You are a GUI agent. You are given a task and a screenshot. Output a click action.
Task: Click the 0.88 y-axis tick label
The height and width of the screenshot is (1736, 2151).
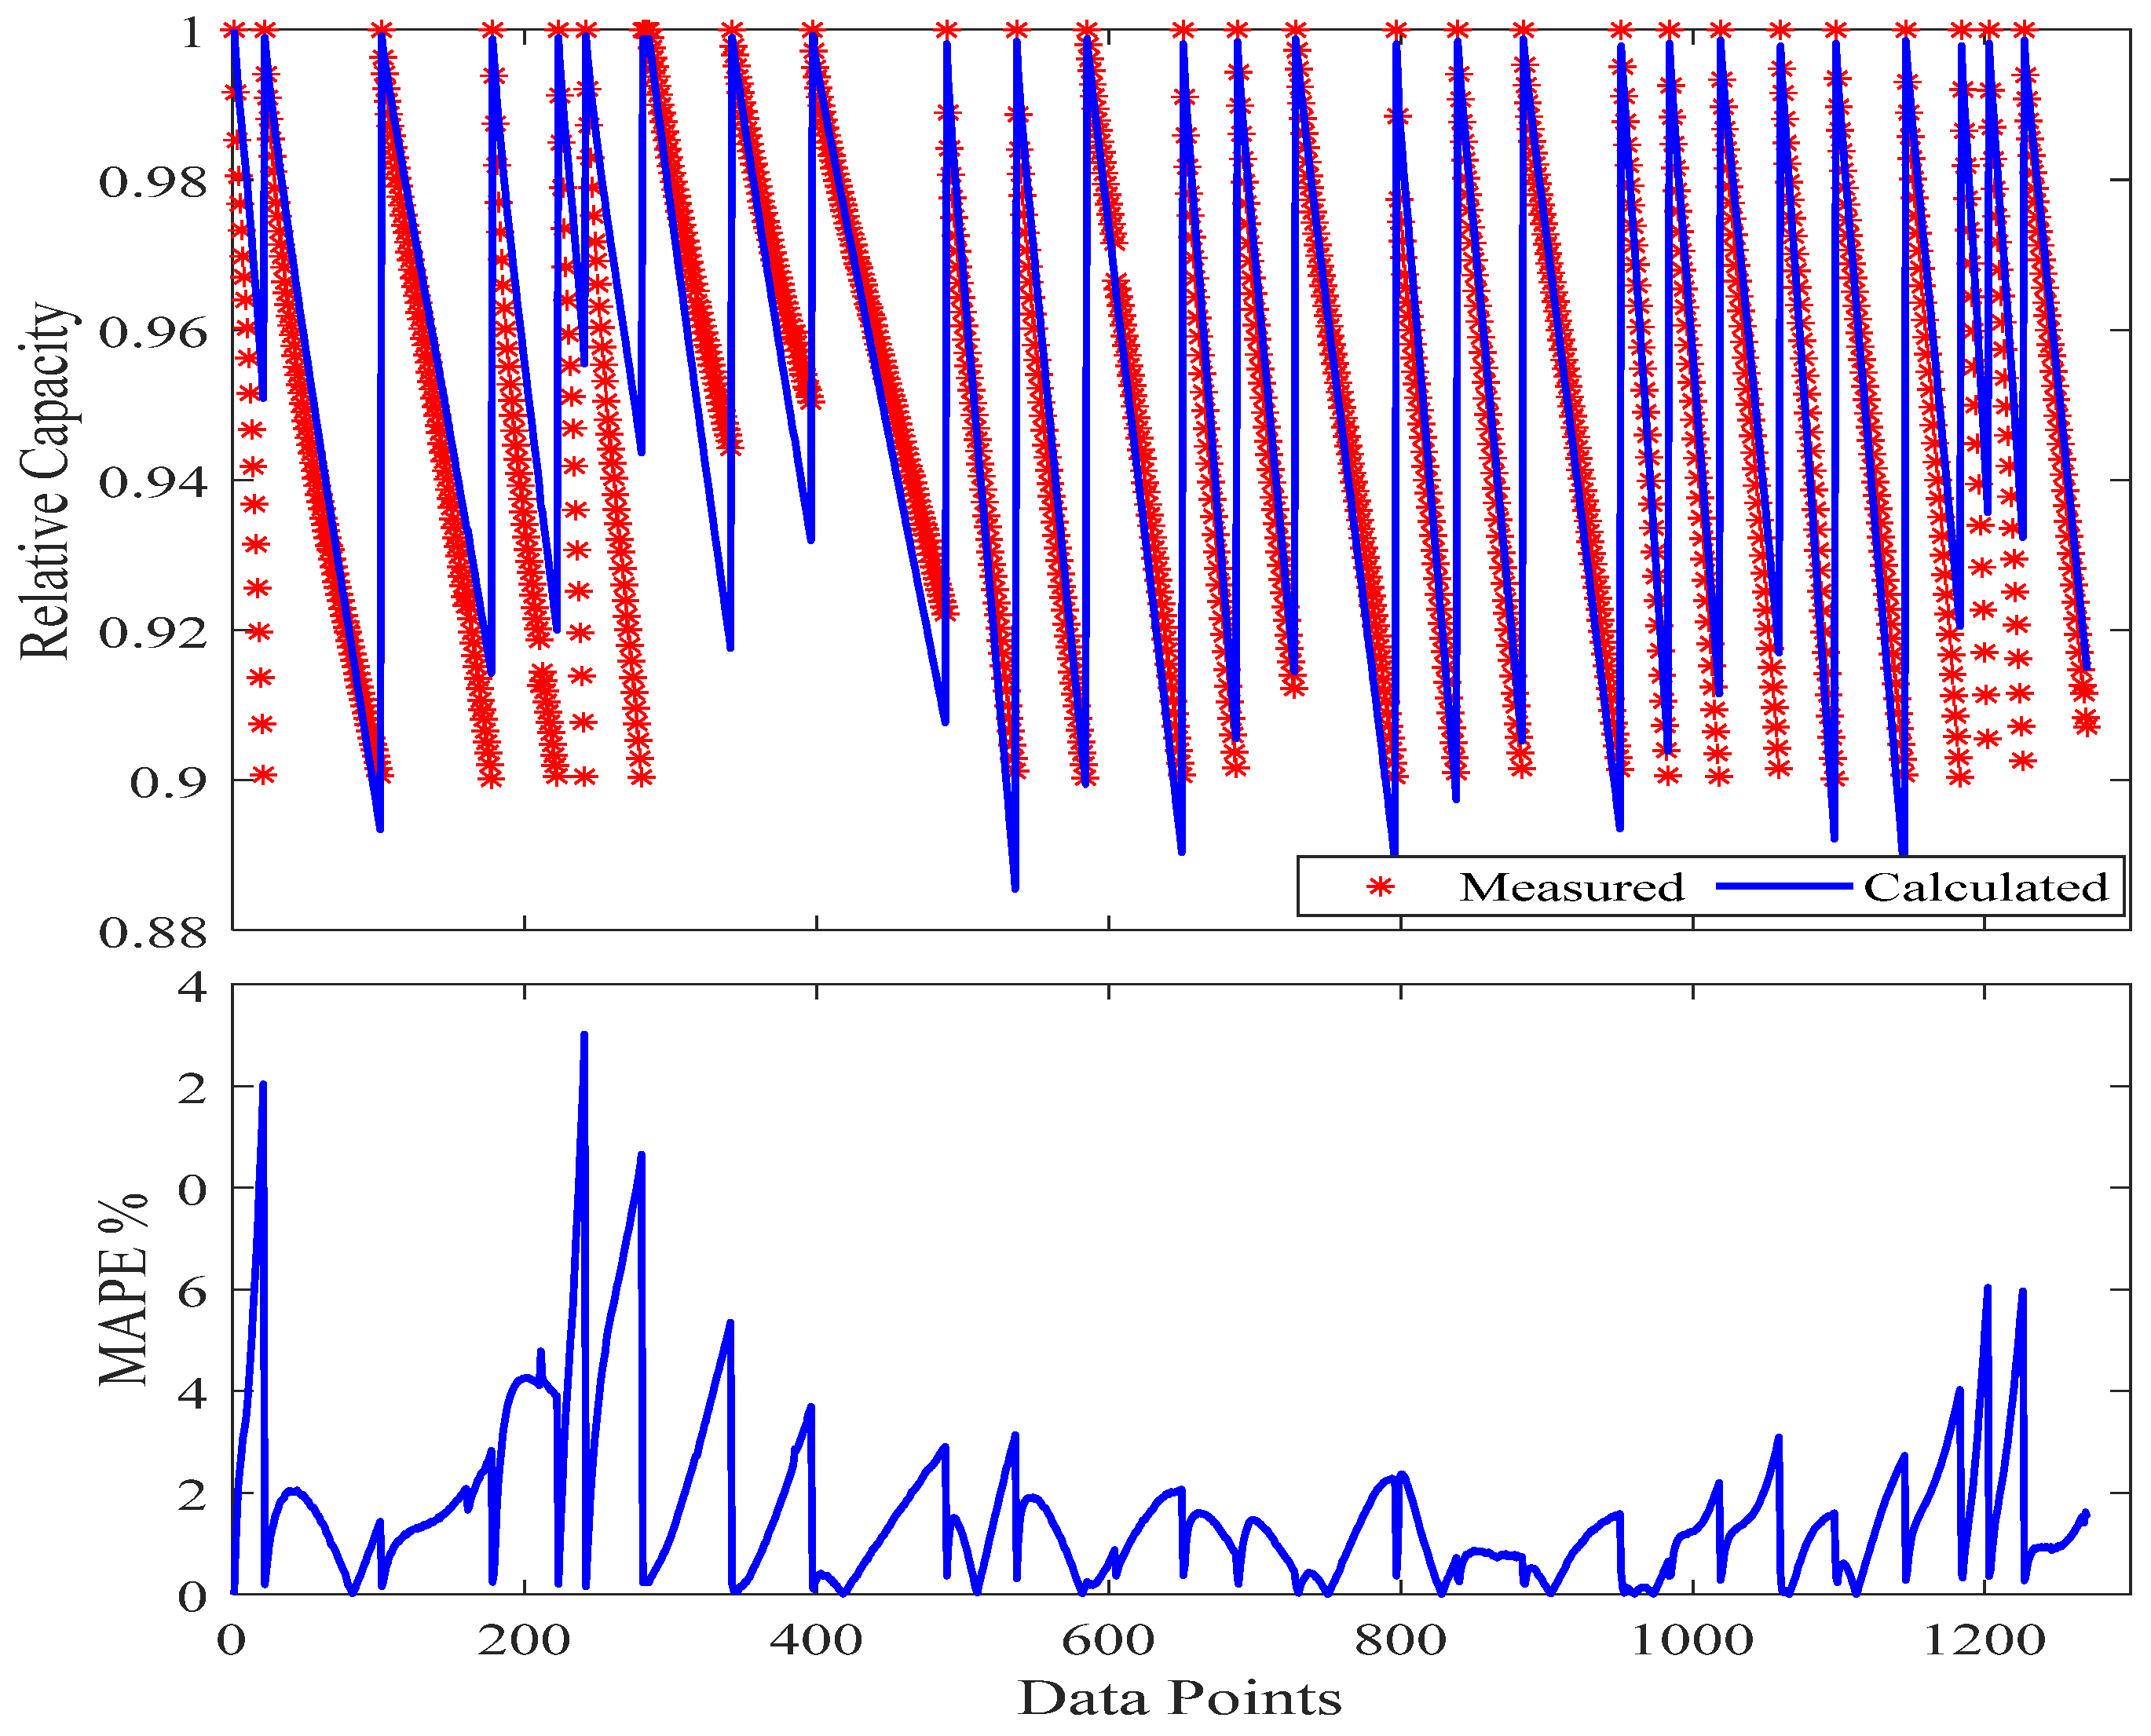[x=153, y=934]
